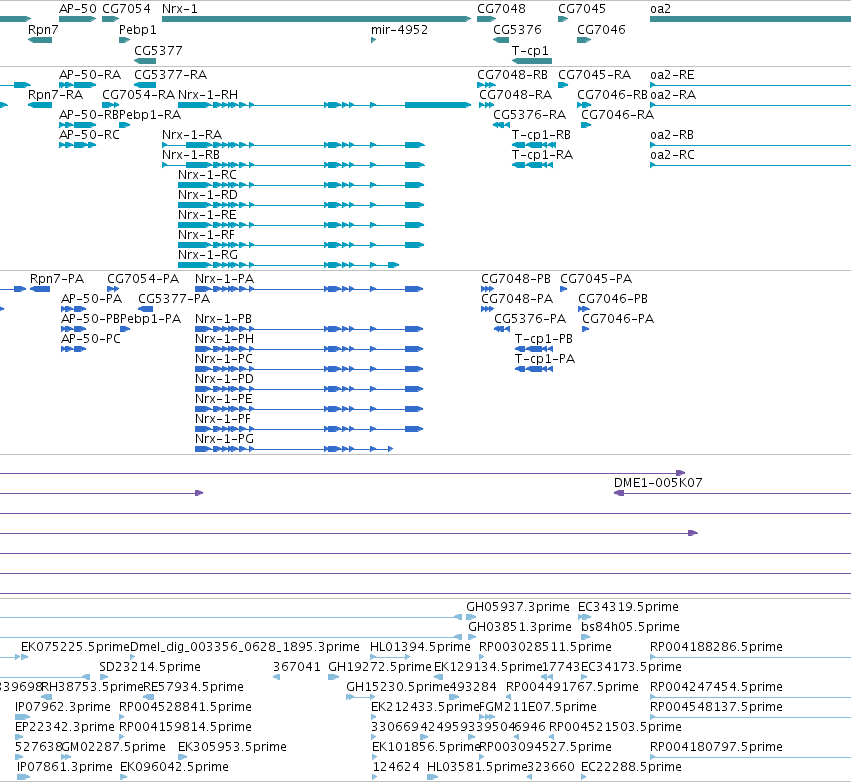Click the GH05937.3prime EST label
Viewport: 851px width, 782px height.
click(x=518, y=607)
